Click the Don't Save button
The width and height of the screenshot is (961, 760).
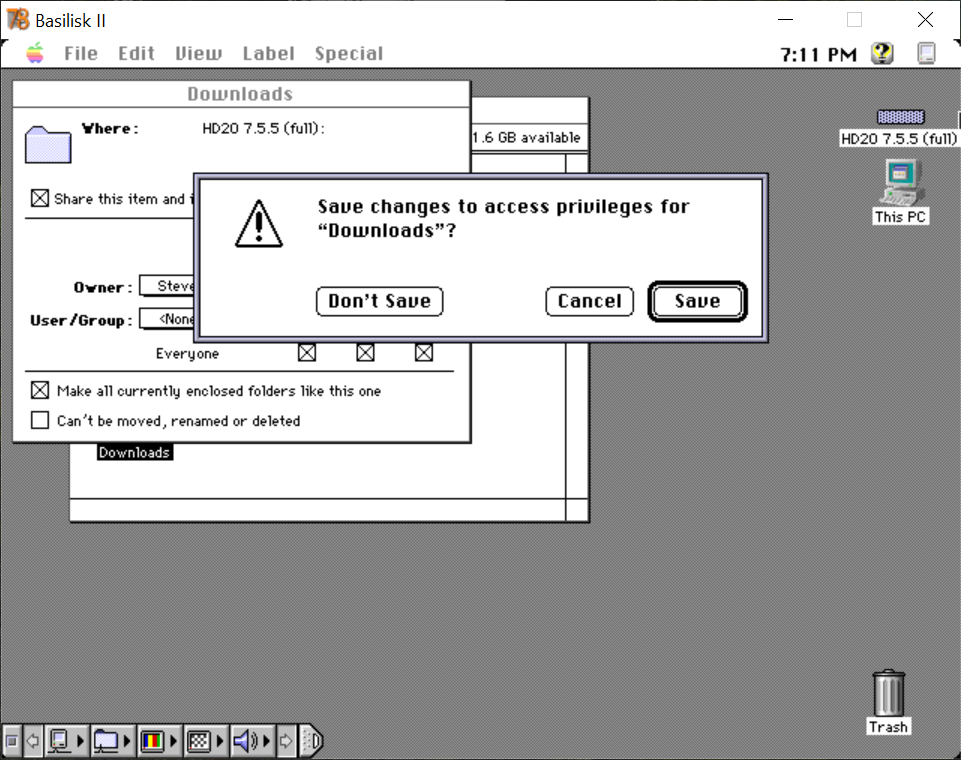[x=379, y=301]
